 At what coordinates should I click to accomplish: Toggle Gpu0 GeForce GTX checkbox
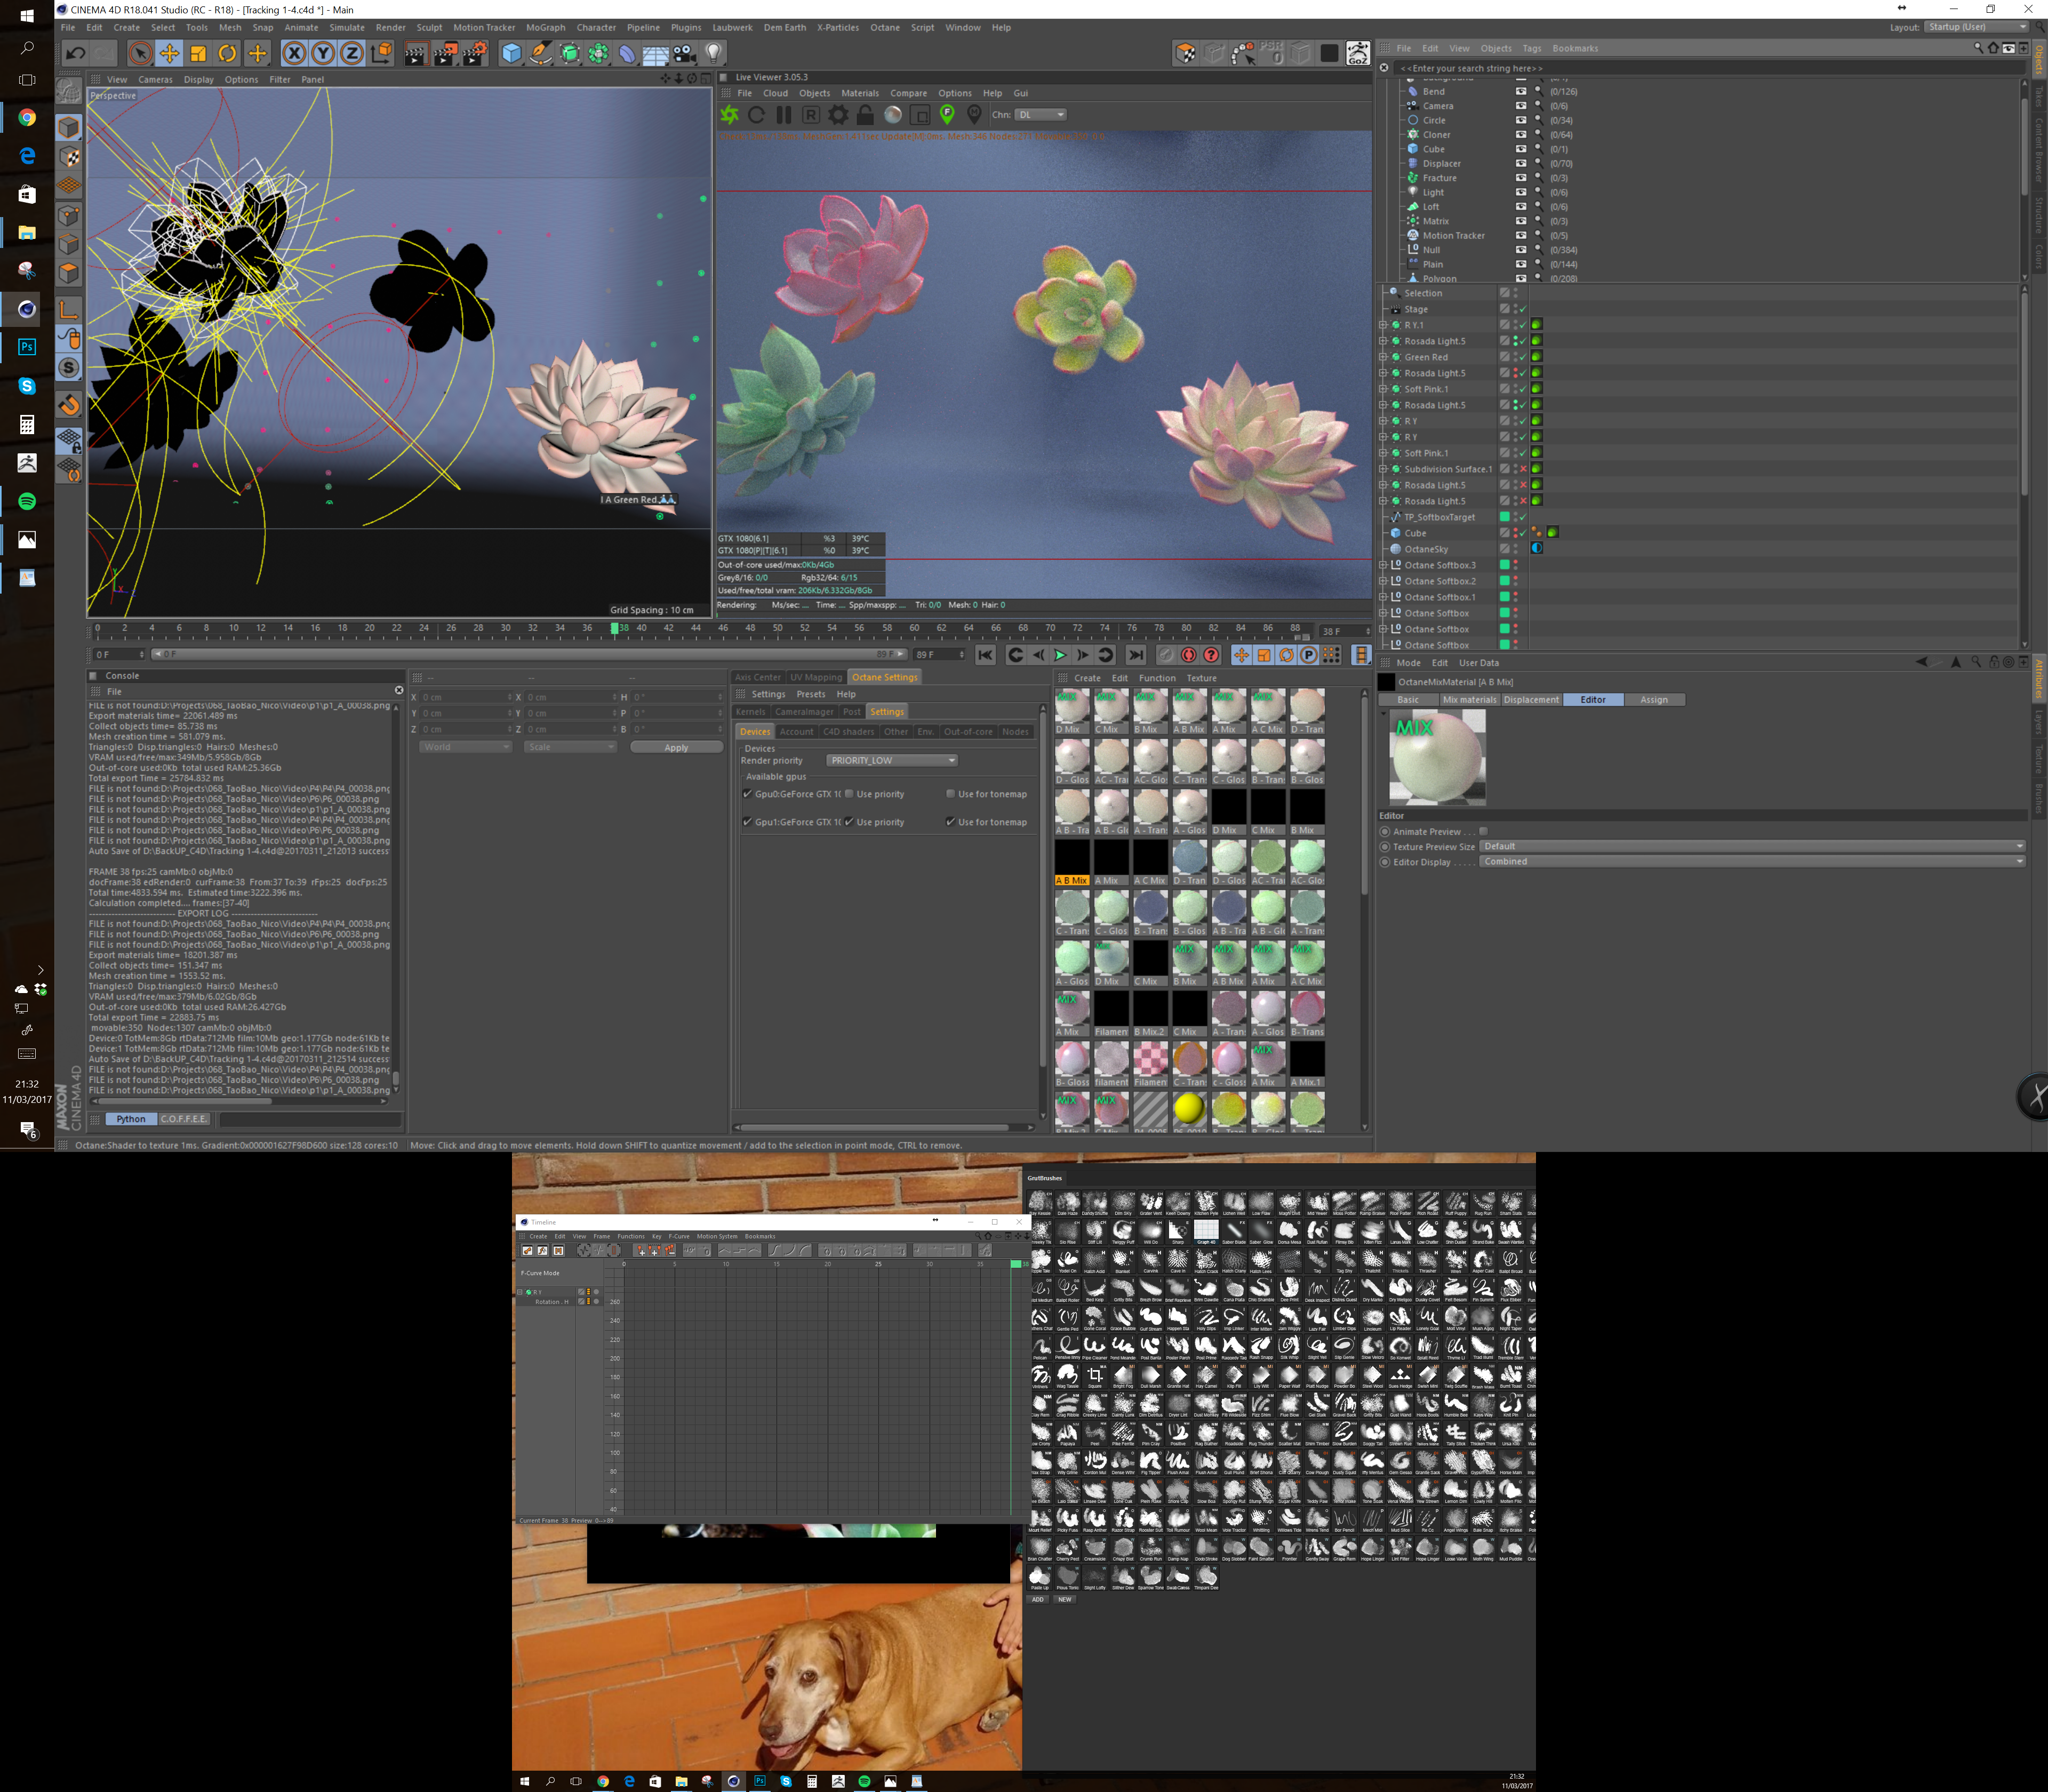747,794
